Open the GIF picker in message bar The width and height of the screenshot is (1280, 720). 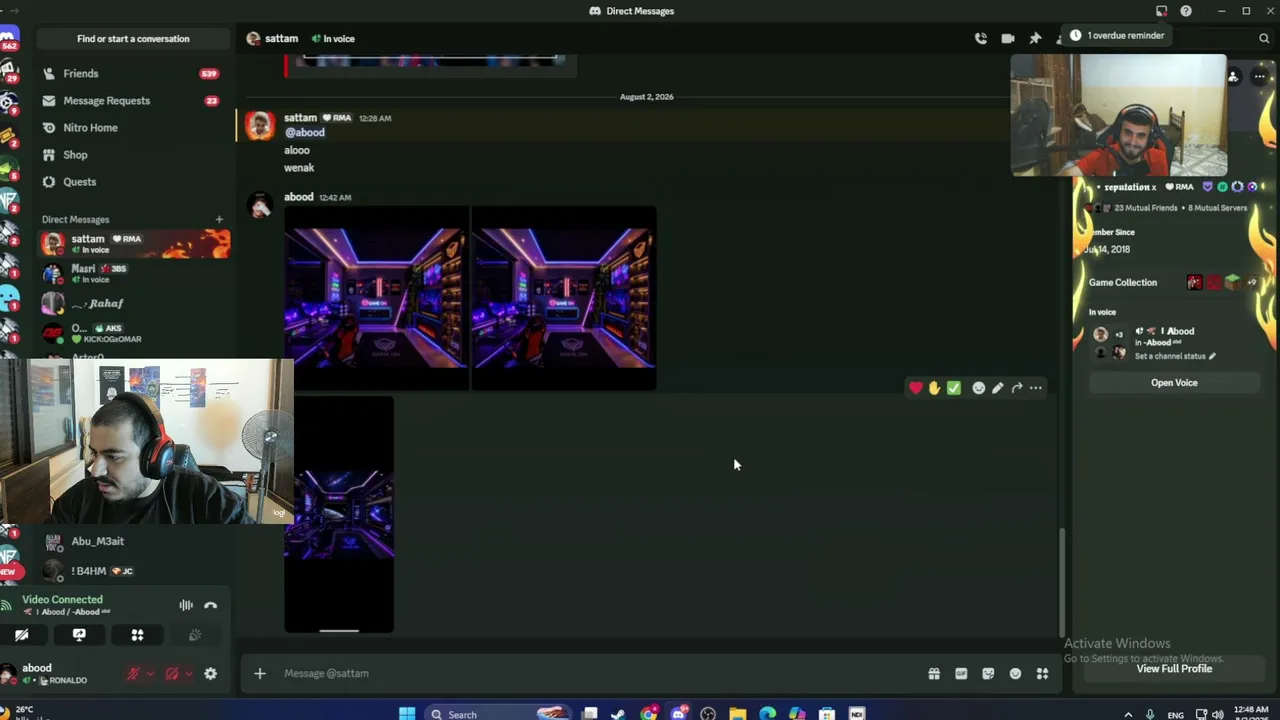click(x=961, y=674)
